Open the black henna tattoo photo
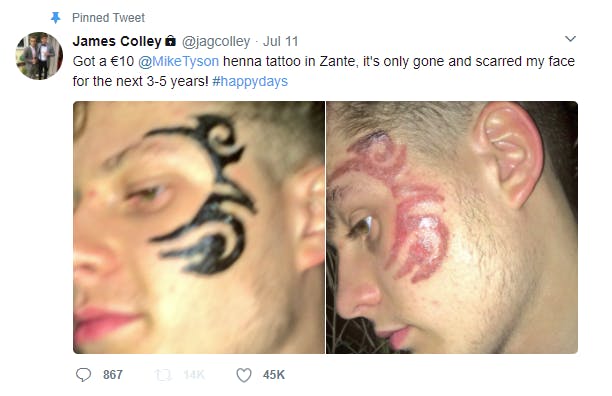 coord(199,227)
